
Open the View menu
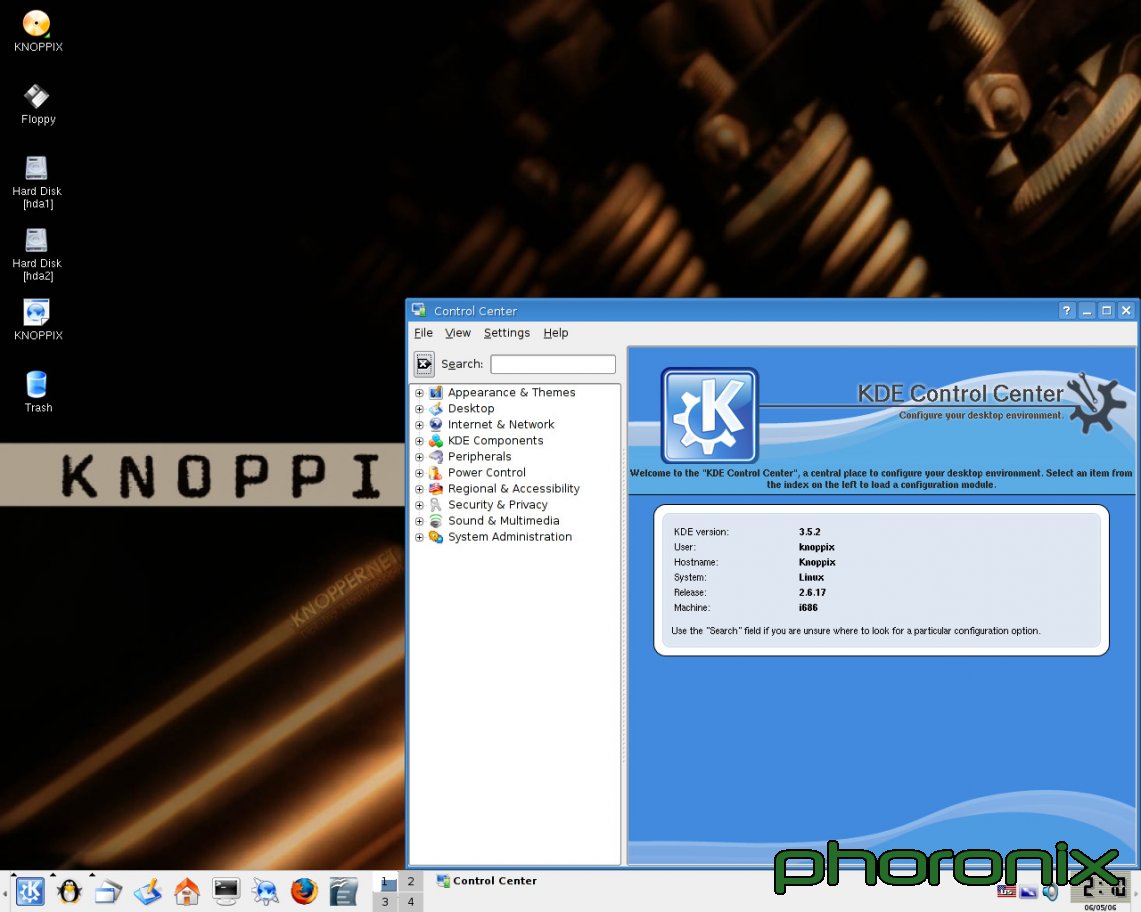457,333
